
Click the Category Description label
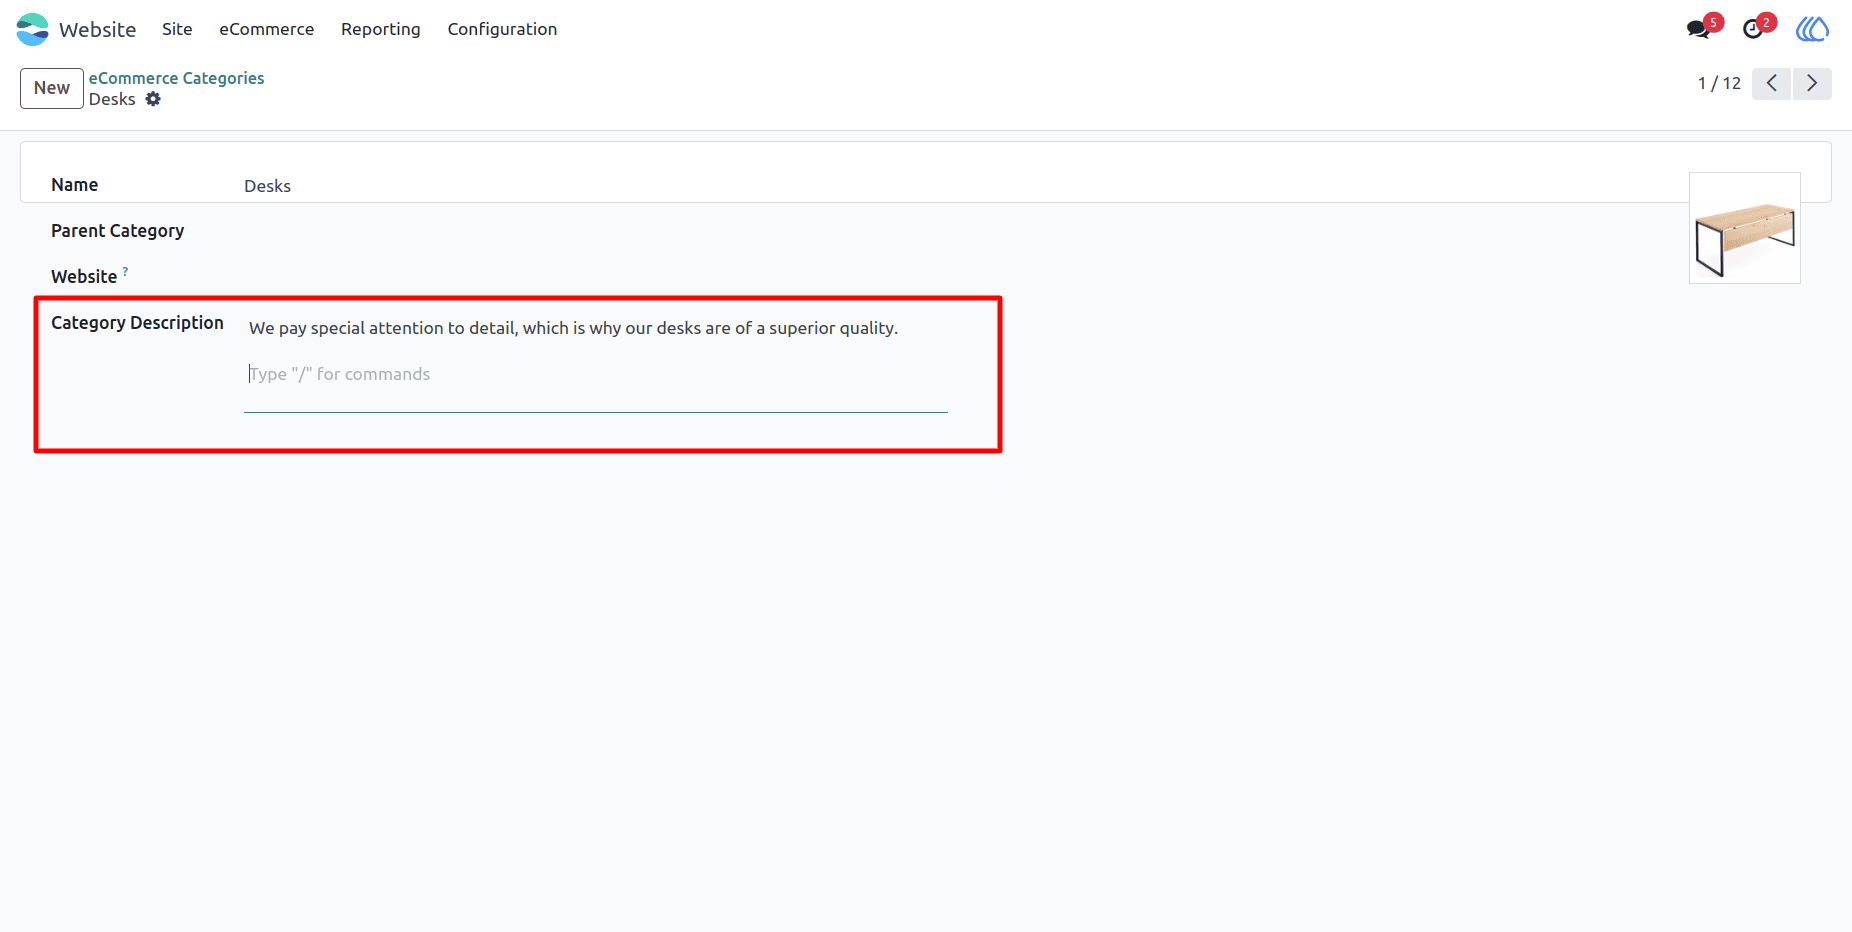click(137, 323)
